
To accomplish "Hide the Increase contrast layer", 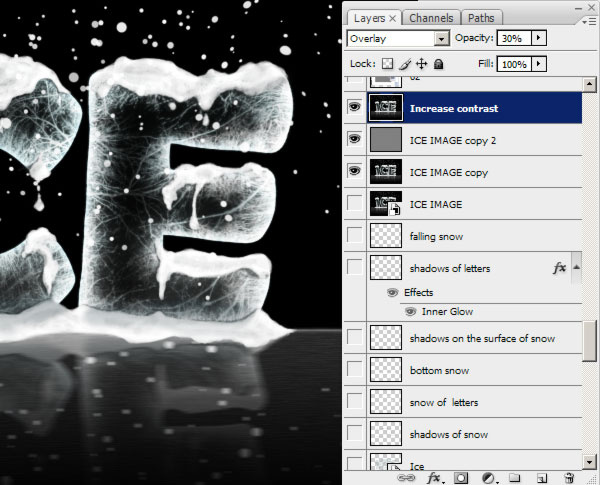I will (x=354, y=108).
